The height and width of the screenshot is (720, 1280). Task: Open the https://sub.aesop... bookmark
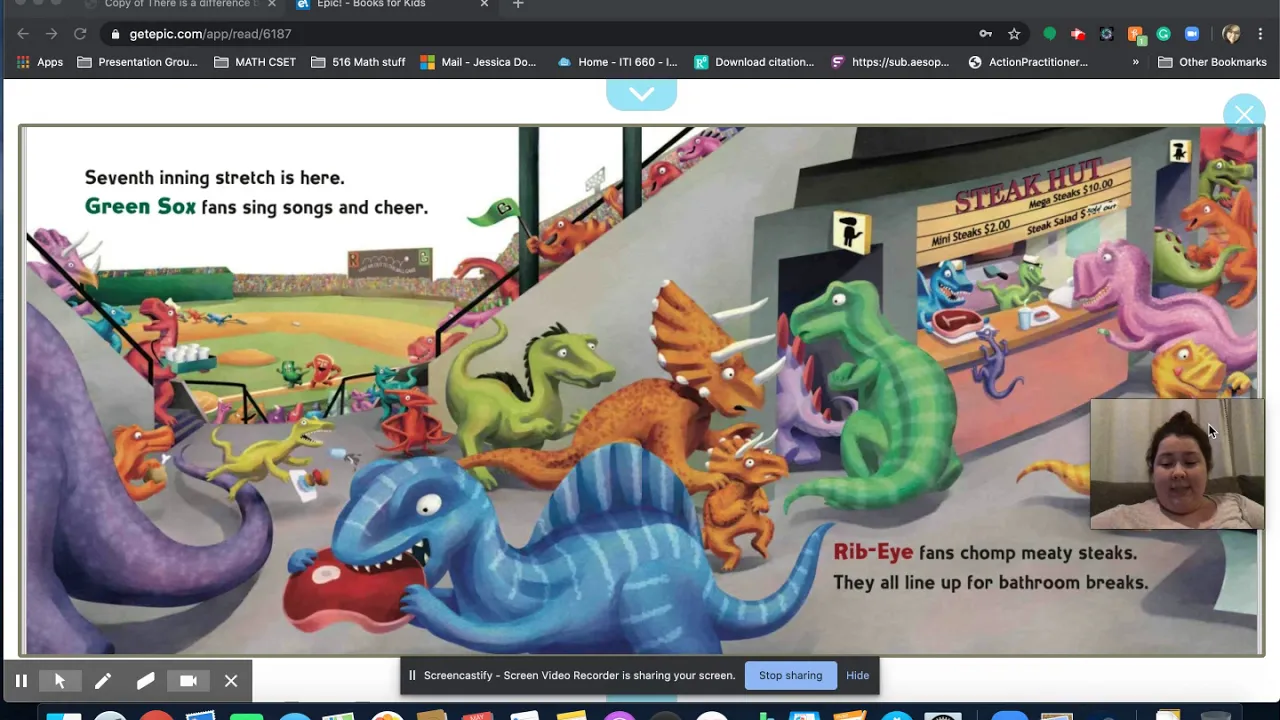point(890,62)
